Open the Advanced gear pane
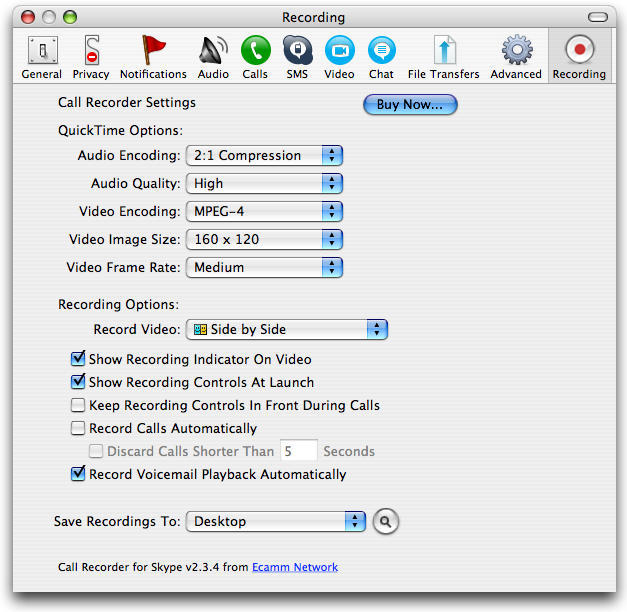 516,57
